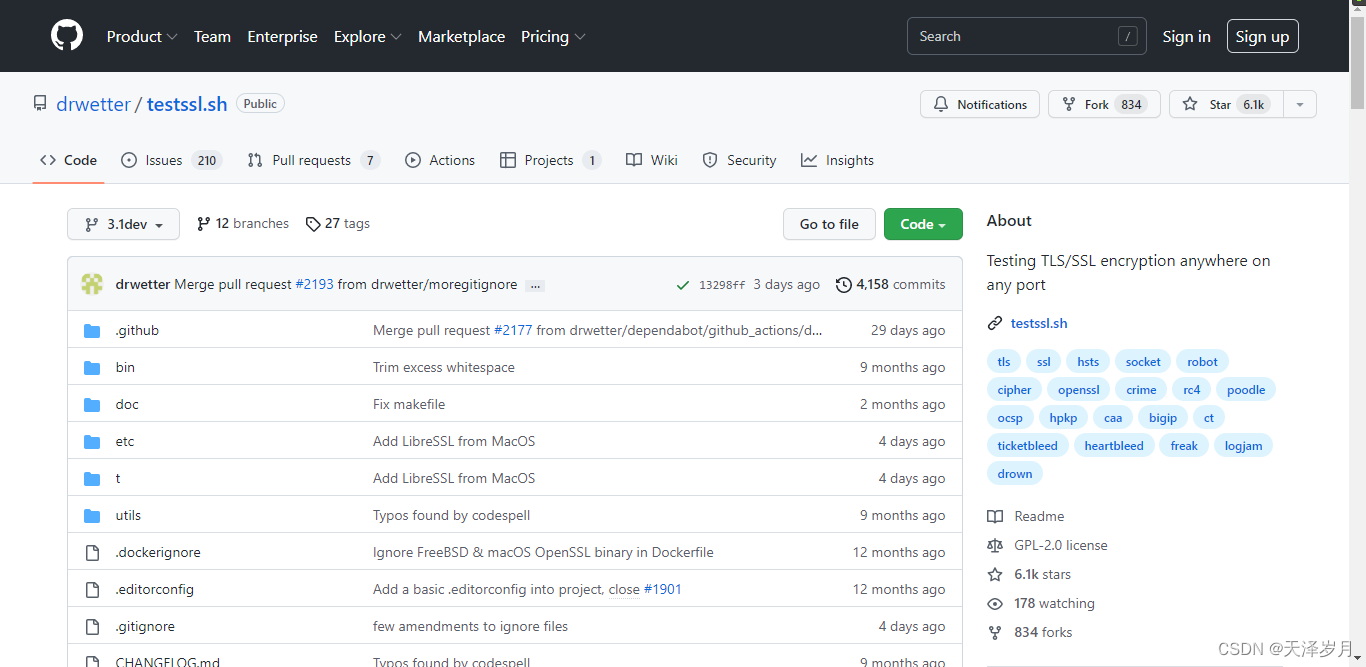Open the testssl.sh repository name link

pos(187,103)
